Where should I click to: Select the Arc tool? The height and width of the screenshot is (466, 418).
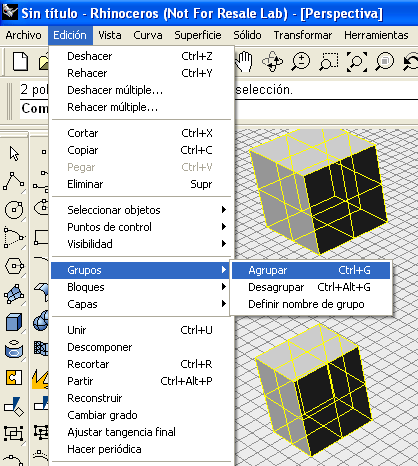point(14,238)
